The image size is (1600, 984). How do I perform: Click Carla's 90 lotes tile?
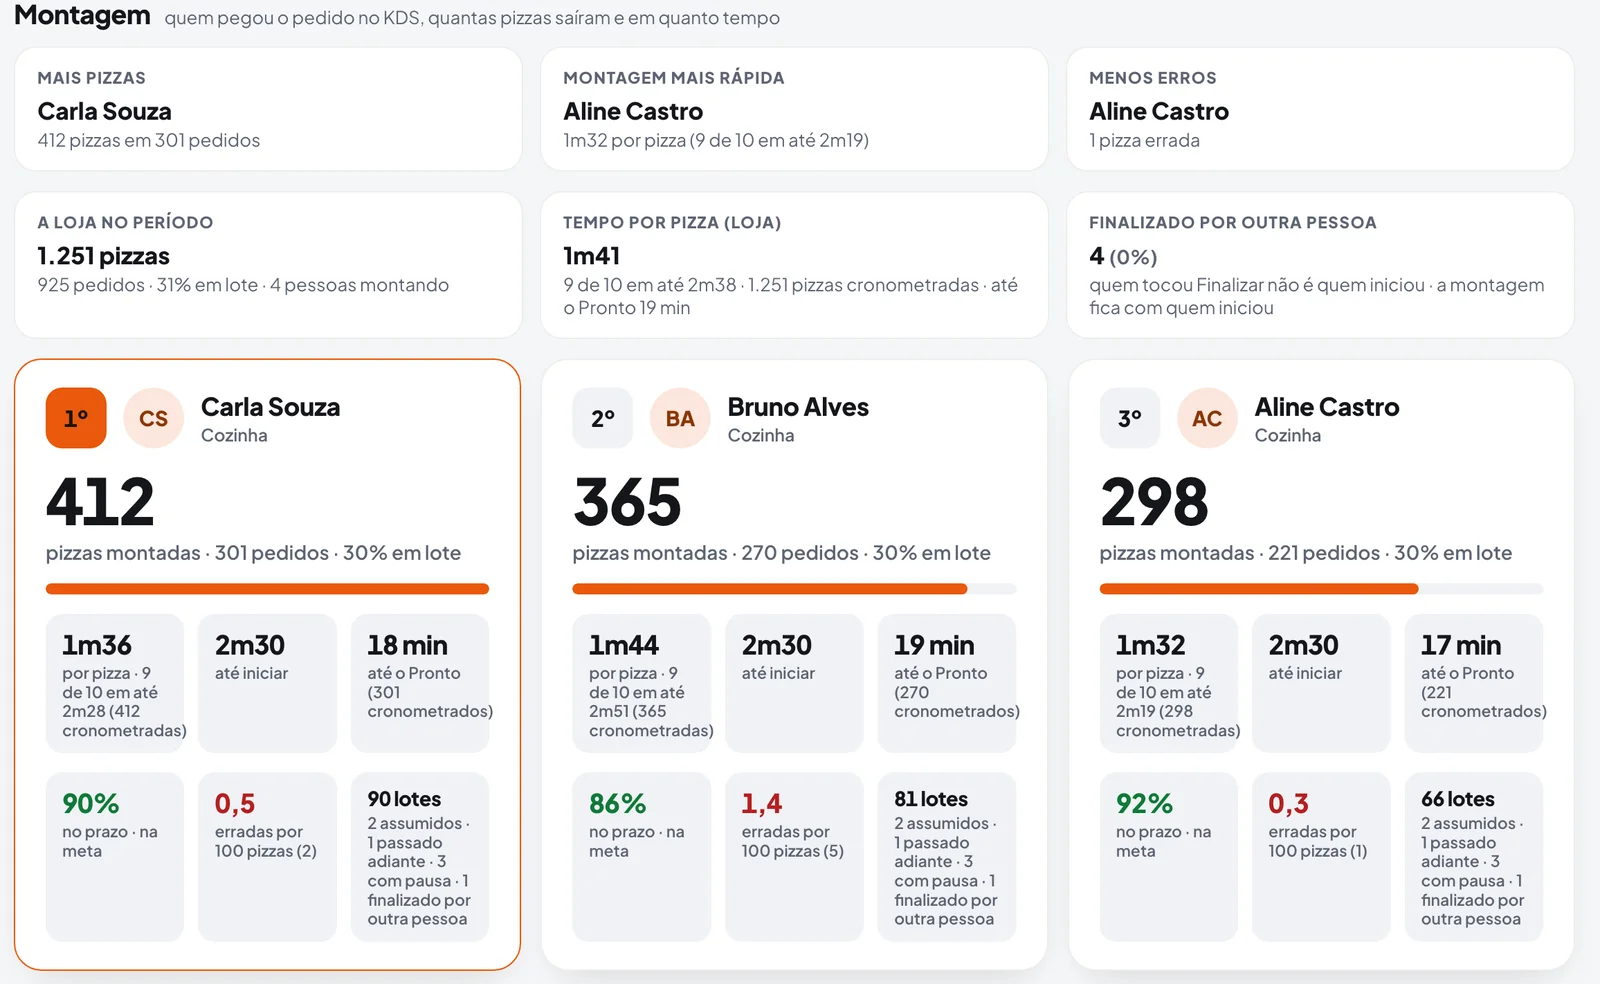coord(420,856)
